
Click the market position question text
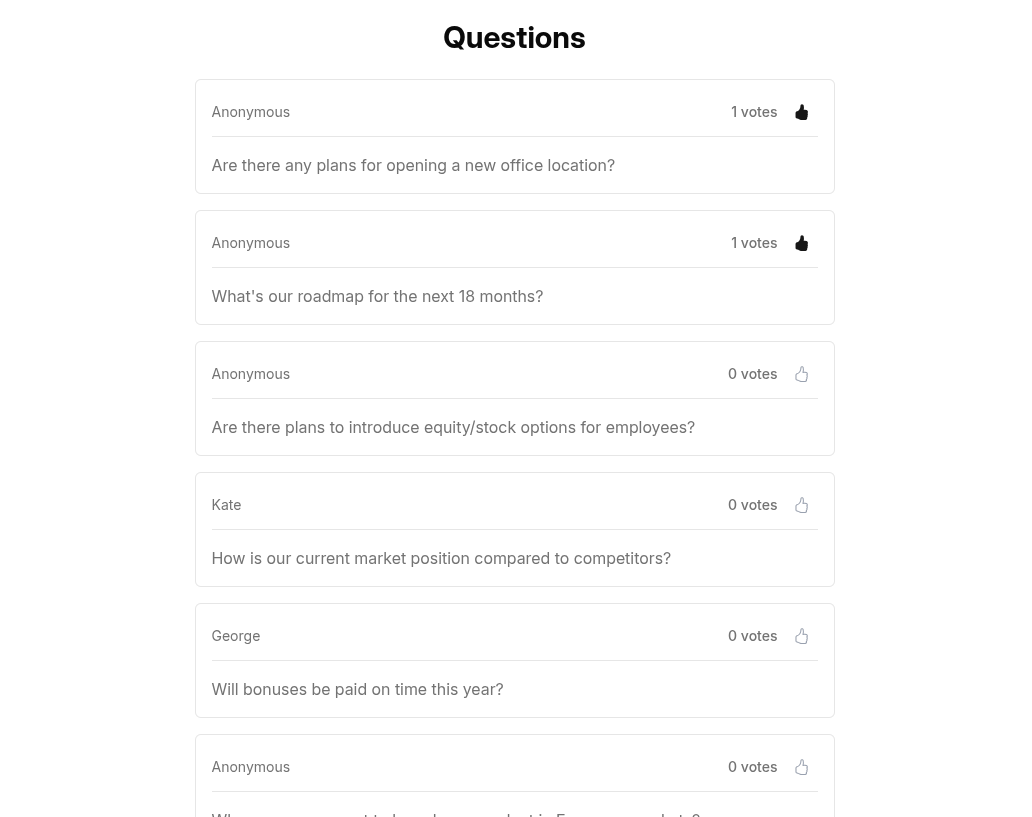(x=441, y=558)
